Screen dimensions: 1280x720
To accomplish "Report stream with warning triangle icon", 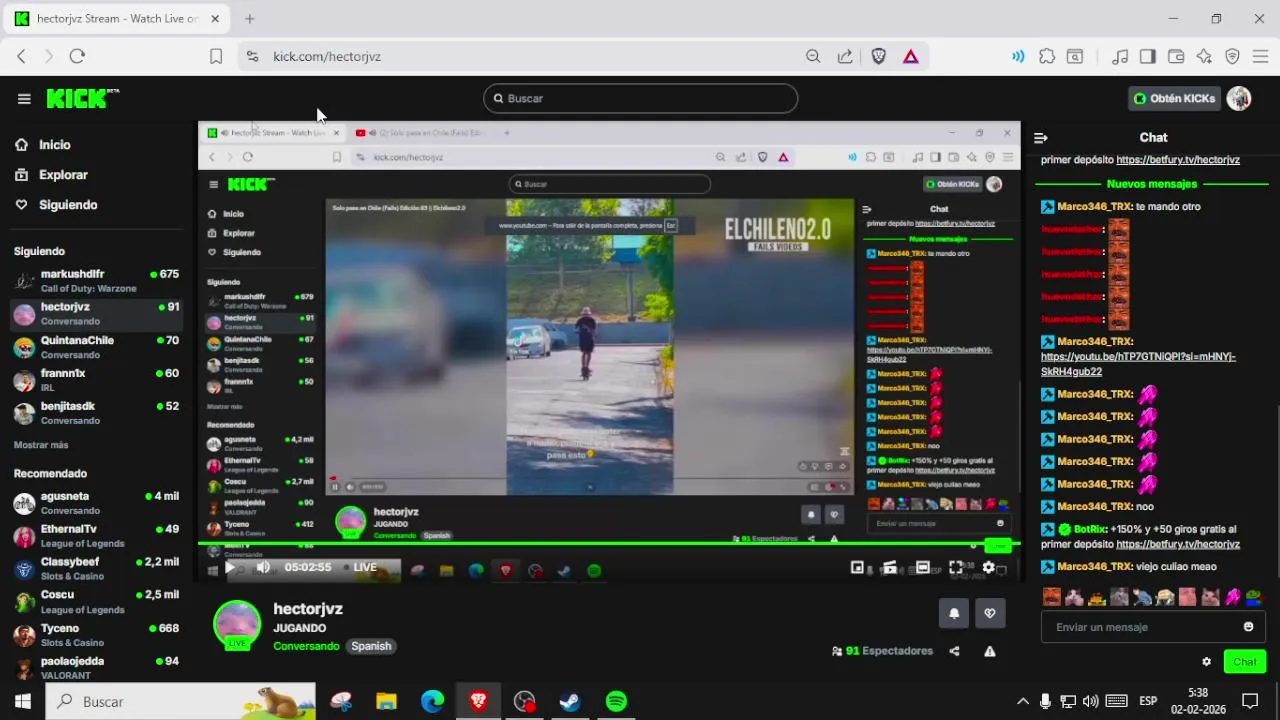I will point(990,651).
